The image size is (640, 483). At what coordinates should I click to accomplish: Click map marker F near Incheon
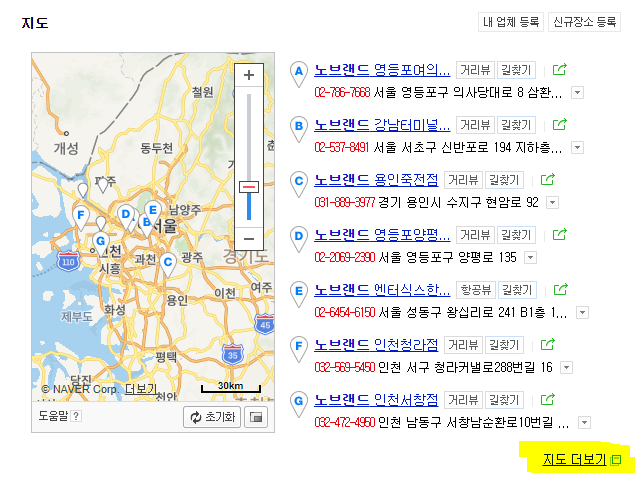tap(81, 217)
